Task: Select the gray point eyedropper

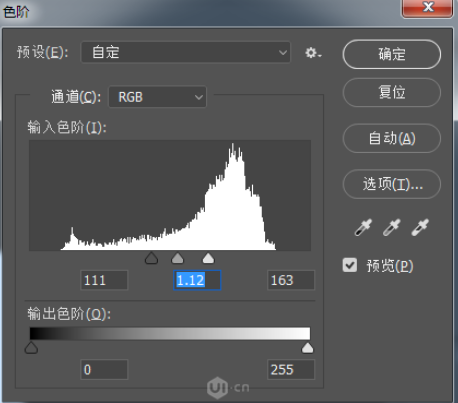Action: click(x=392, y=228)
